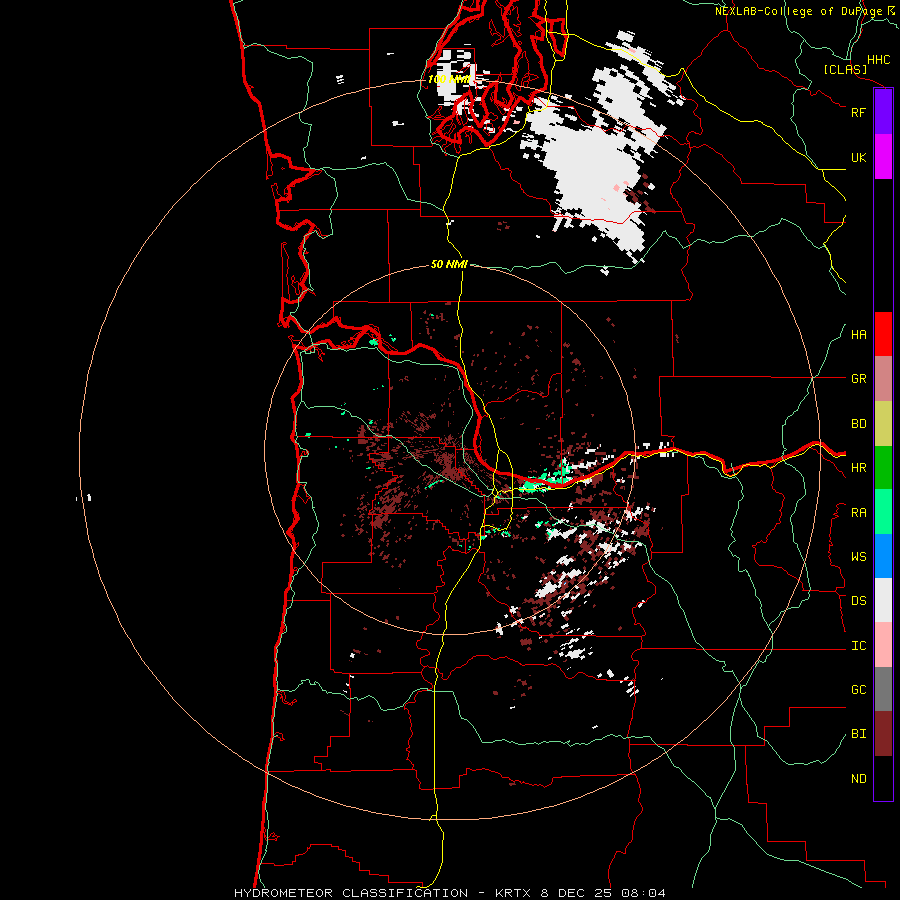This screenshot has height=900, width=900.
Task: Click the GR legend color block
Action: click(883, 379)
